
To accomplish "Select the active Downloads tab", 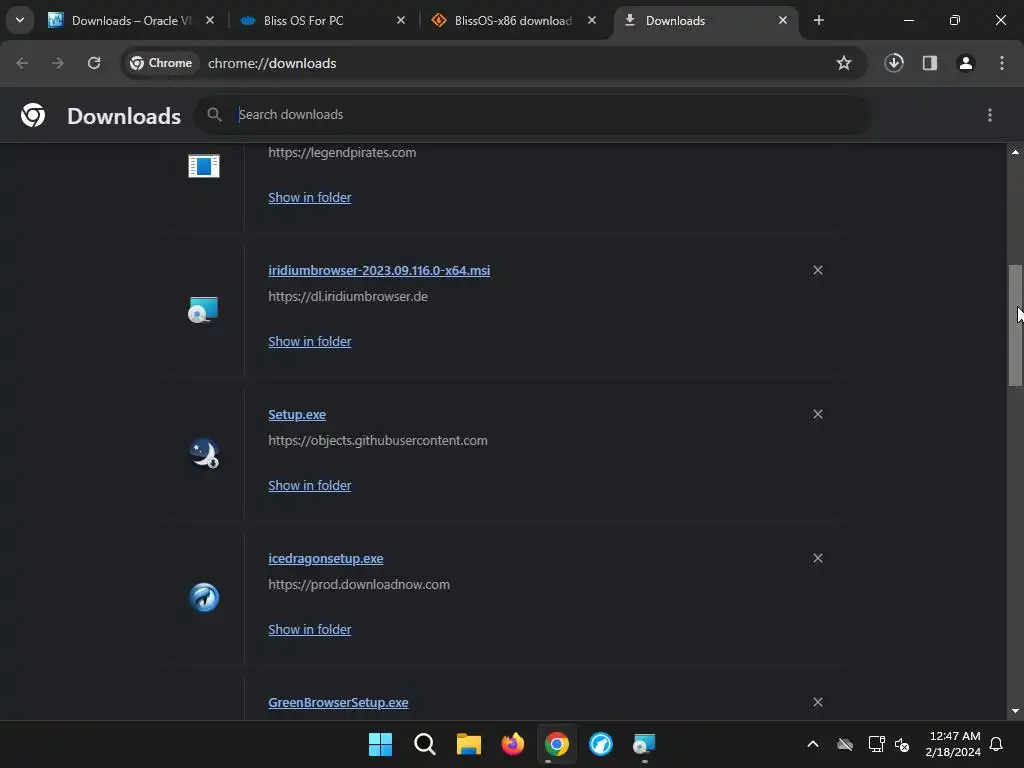I will (x=705, y=21).
